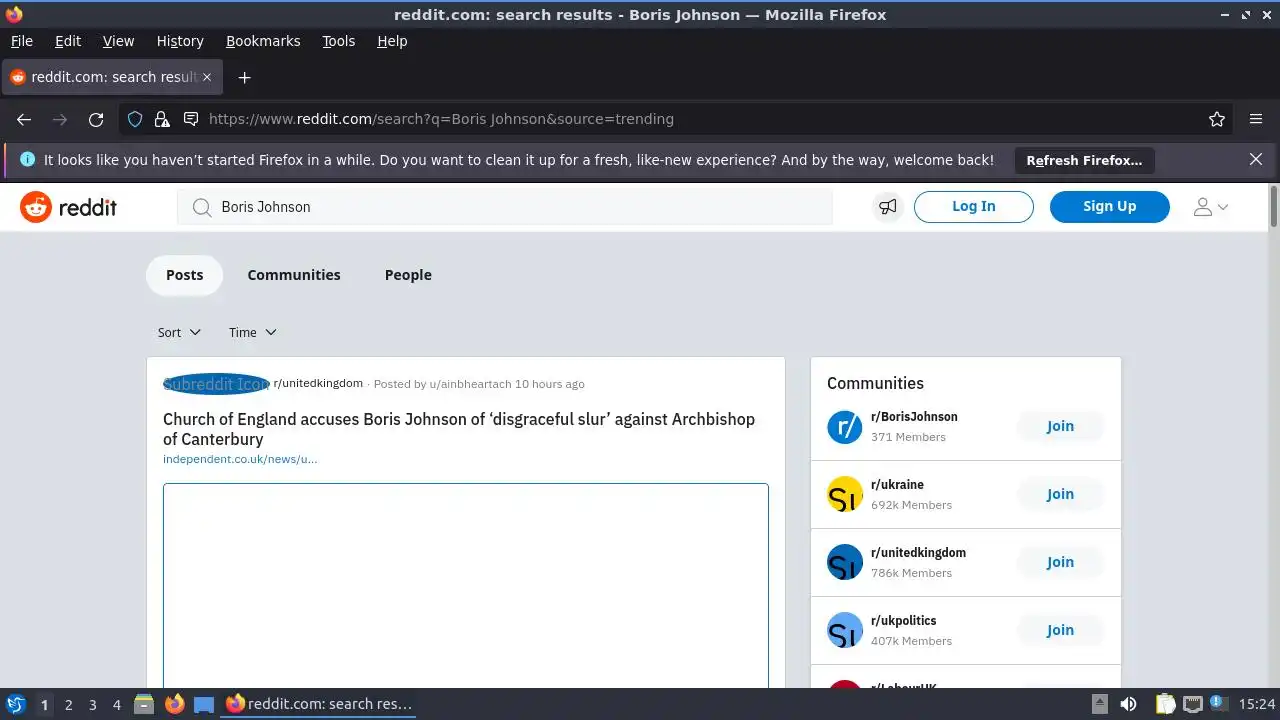
Task: Click the tracking protection shield icon
Action: click(x=135, y=119)
